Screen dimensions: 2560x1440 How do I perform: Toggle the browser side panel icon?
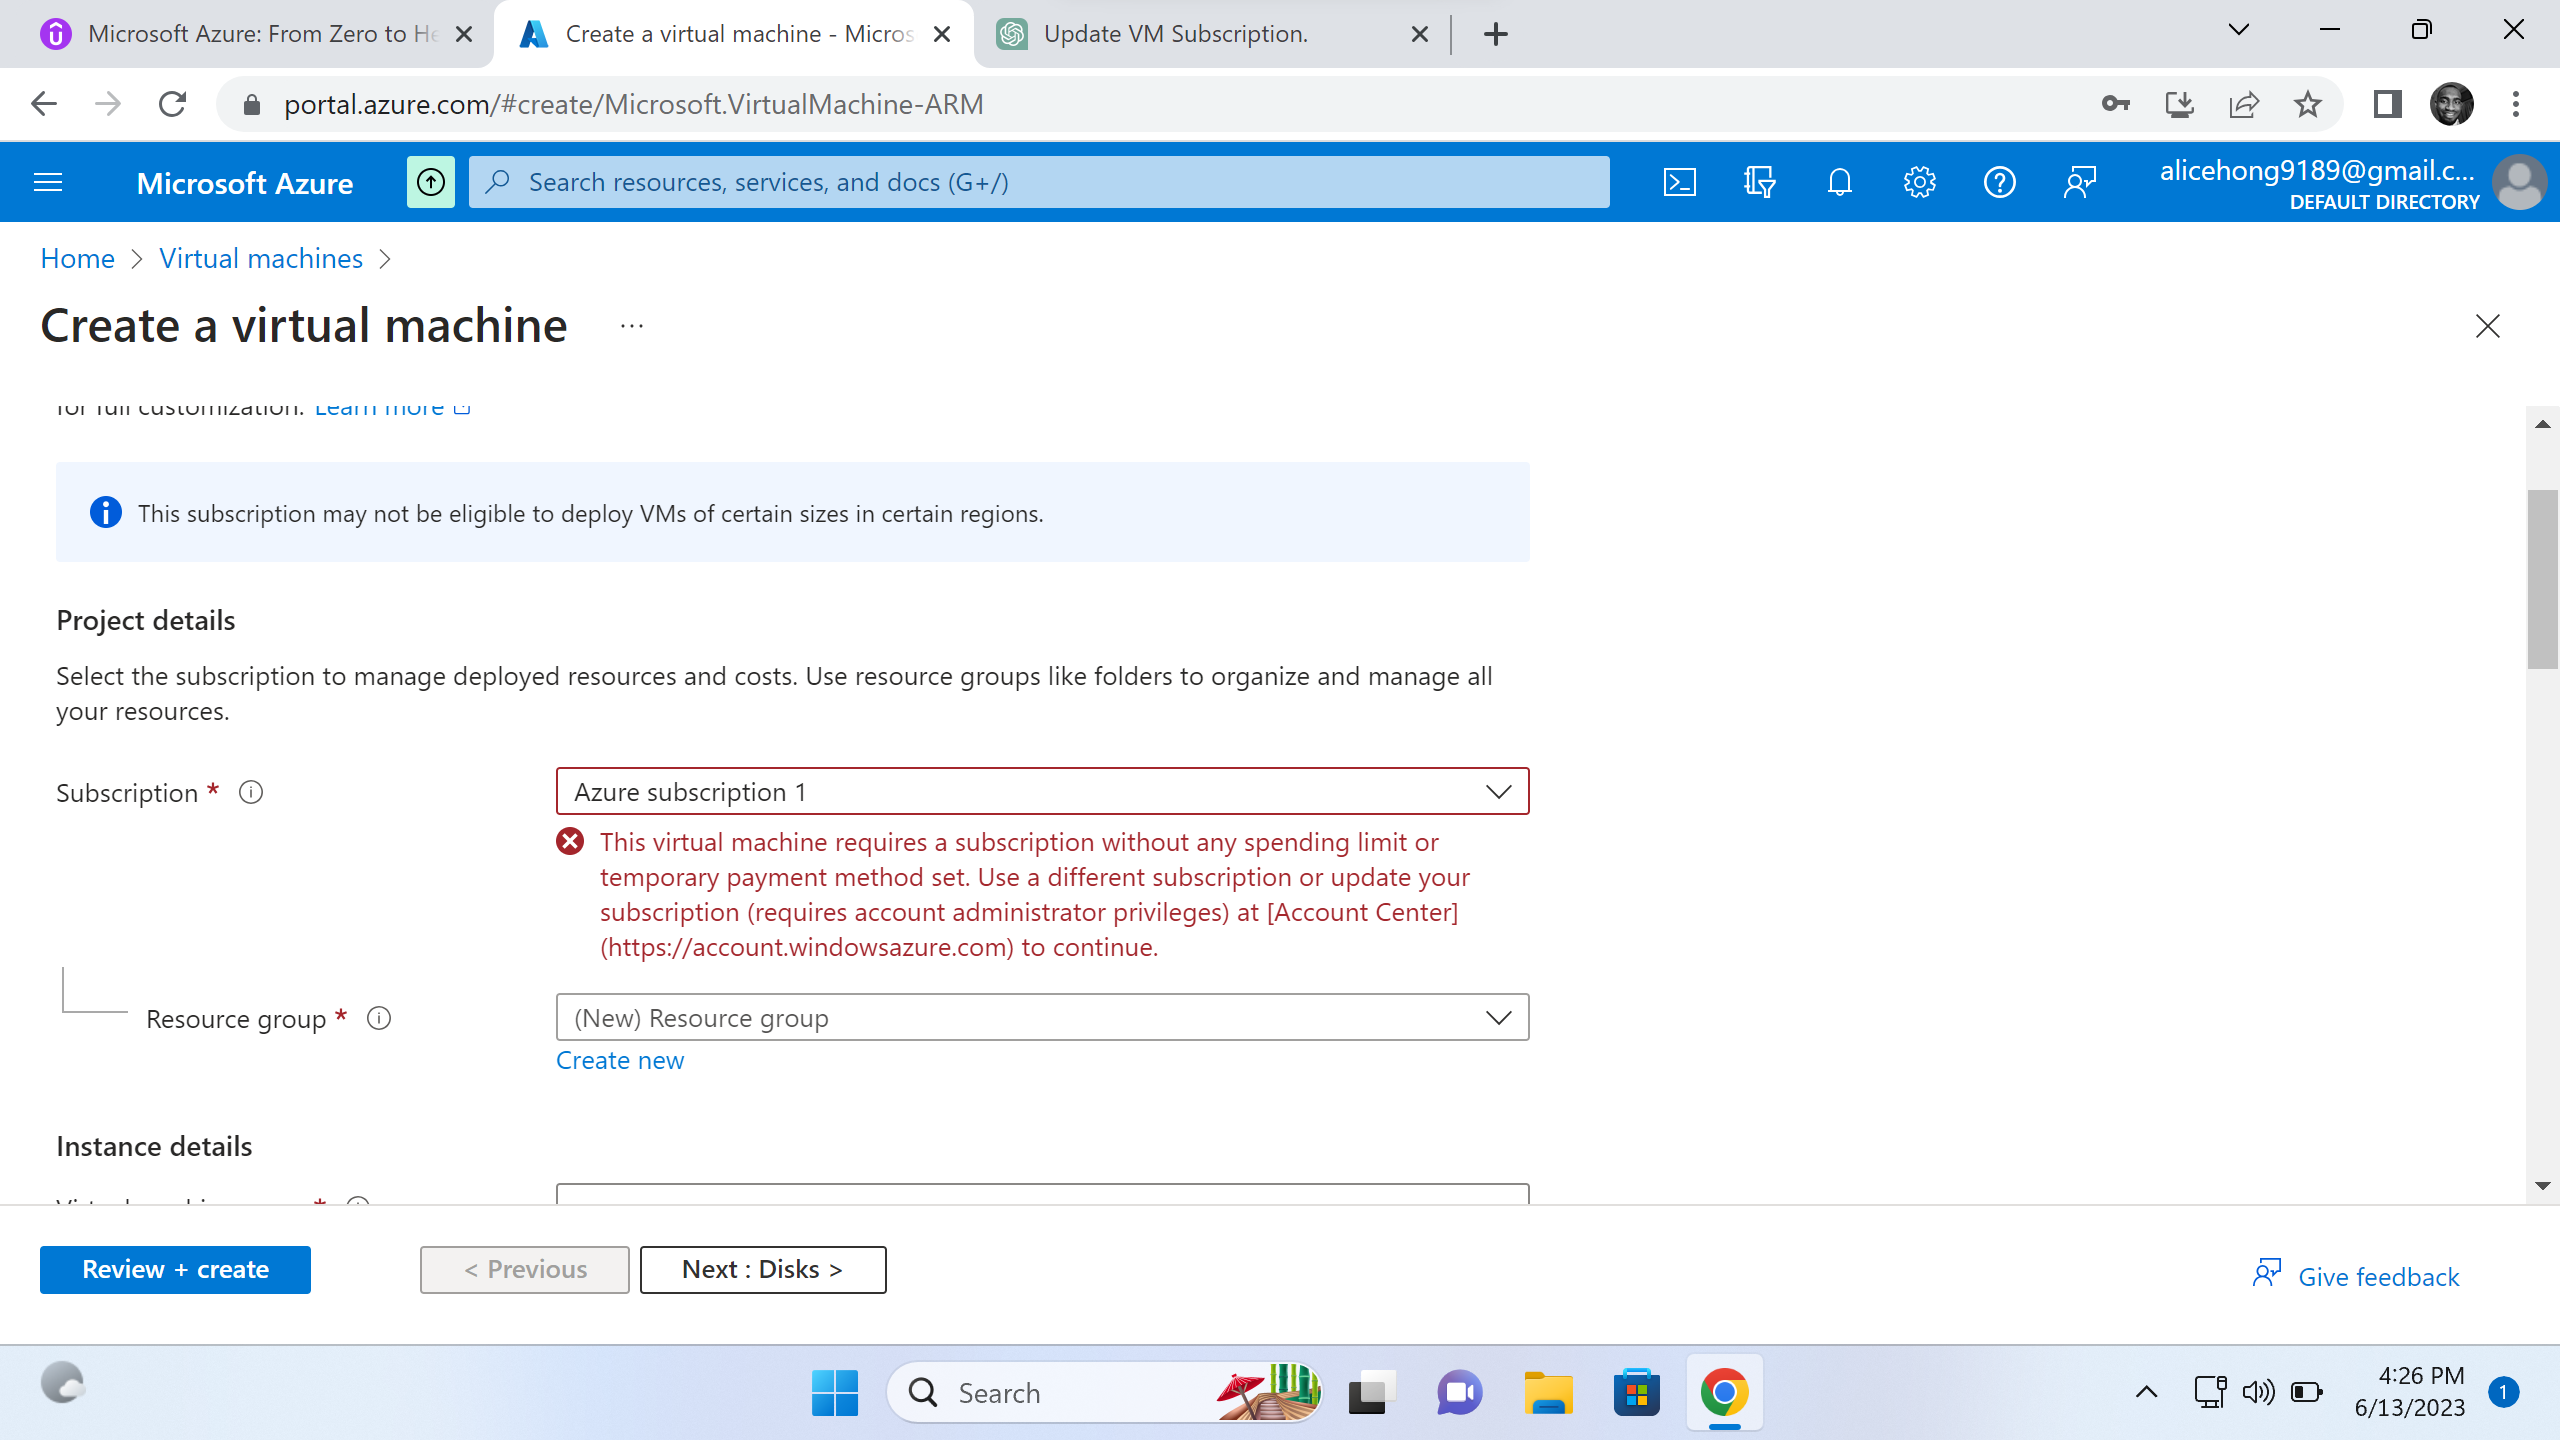tap(2387, 104)
